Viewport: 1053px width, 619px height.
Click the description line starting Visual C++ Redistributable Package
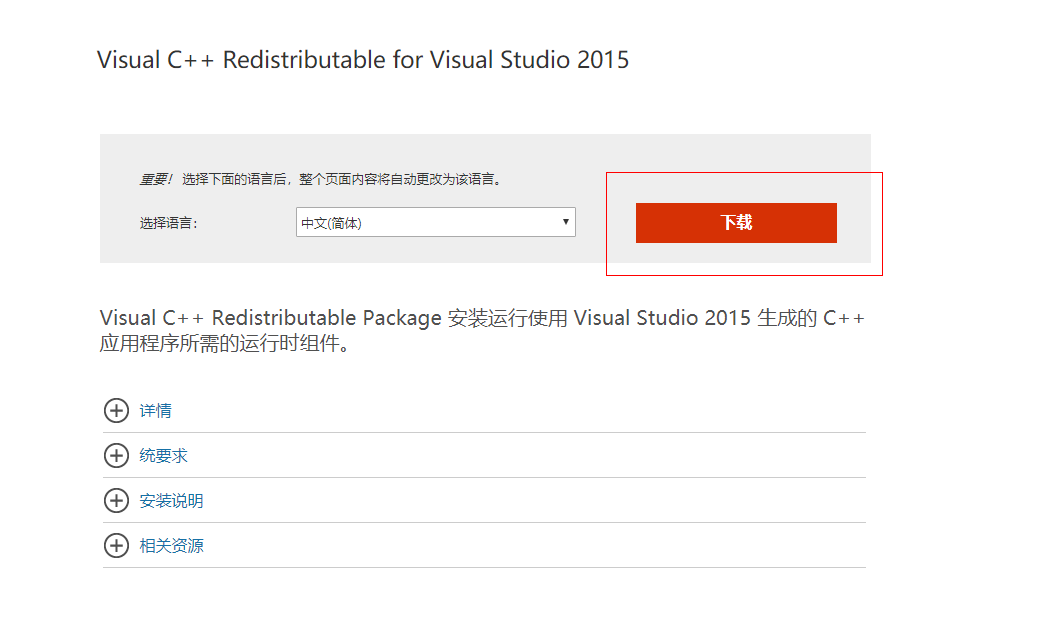tap(271, 319)
